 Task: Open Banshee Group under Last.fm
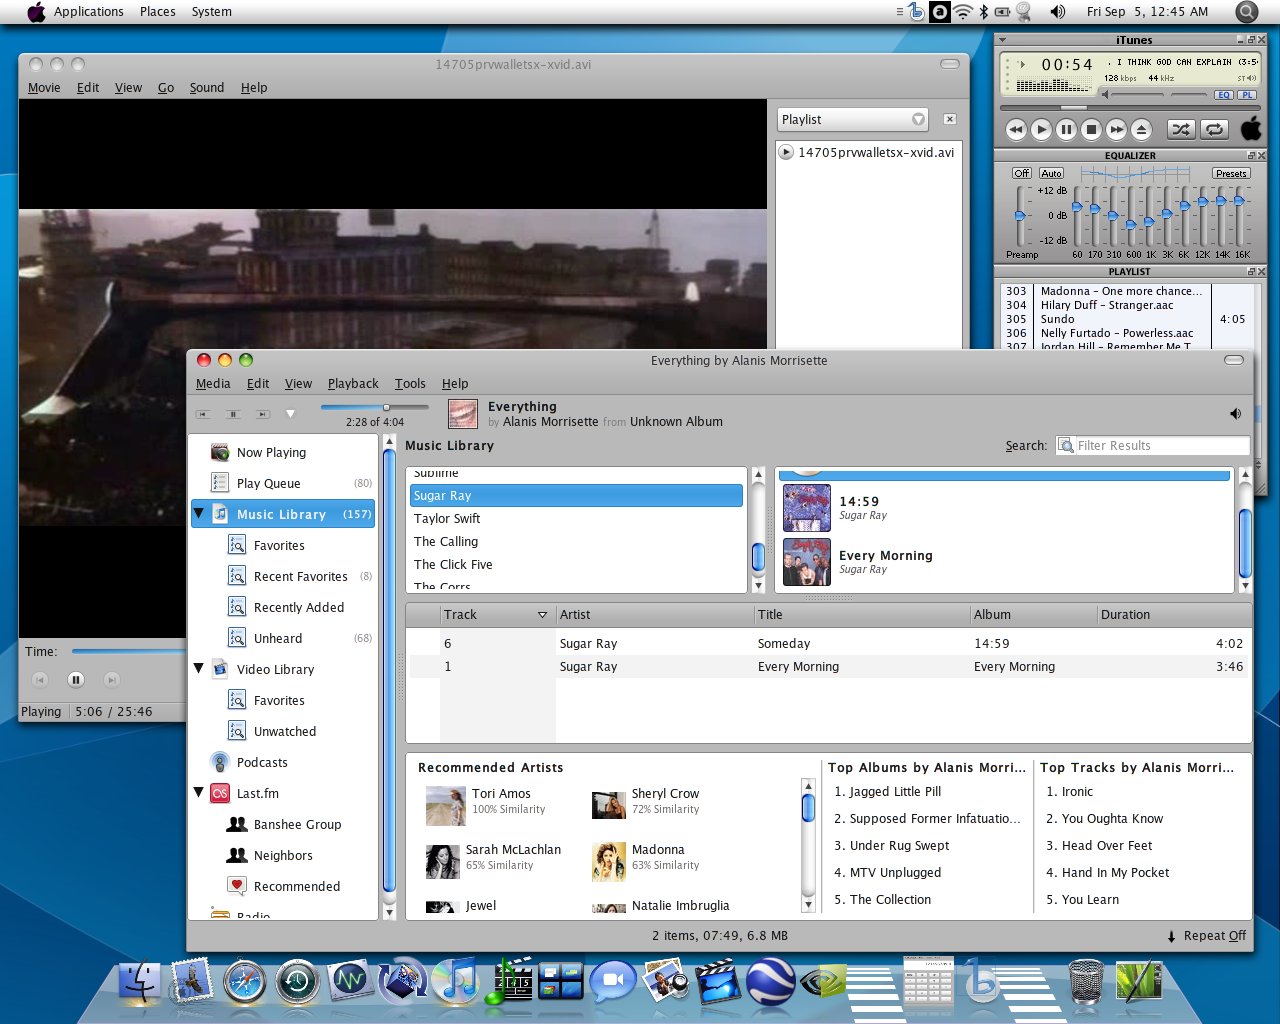[297, 824]
